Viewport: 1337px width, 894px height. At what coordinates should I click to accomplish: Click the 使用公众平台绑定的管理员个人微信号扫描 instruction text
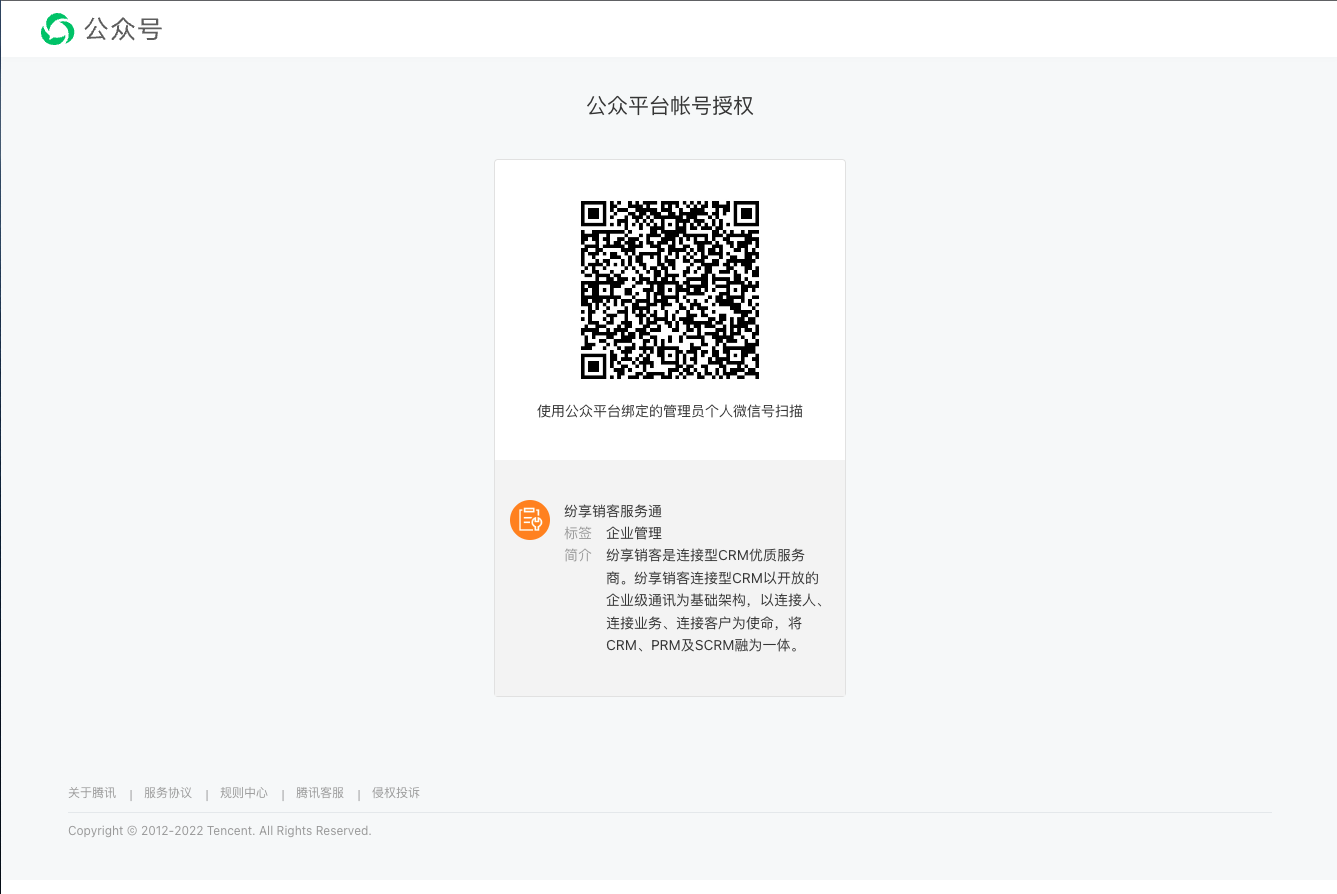[670, 411]
